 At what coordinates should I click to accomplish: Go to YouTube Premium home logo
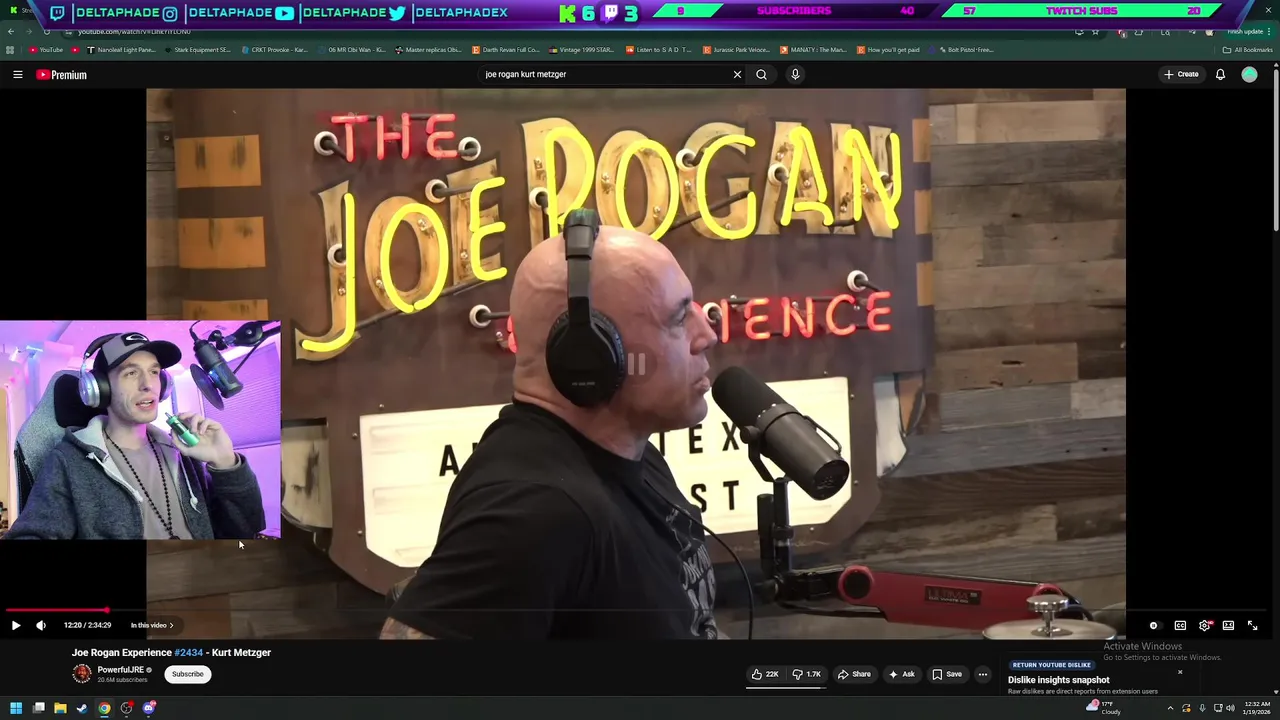pos(62,74)
